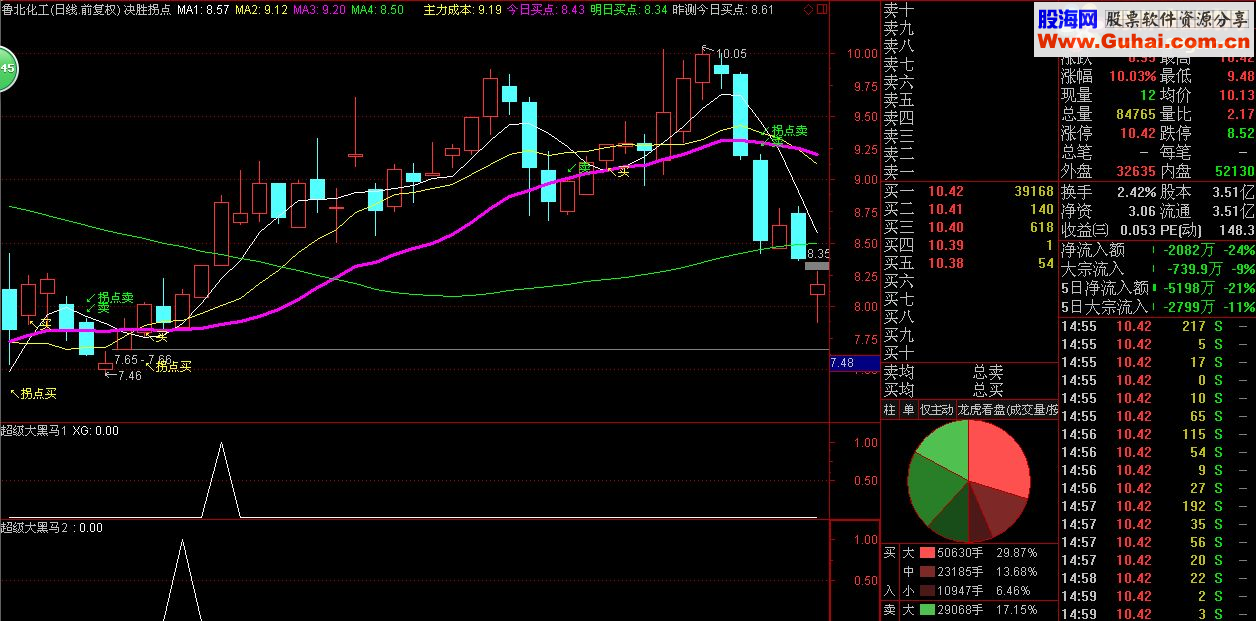Select the MA3: 9.20 label
The width and height of the screenshot is (1256, 621).
(x=321, y=9)
